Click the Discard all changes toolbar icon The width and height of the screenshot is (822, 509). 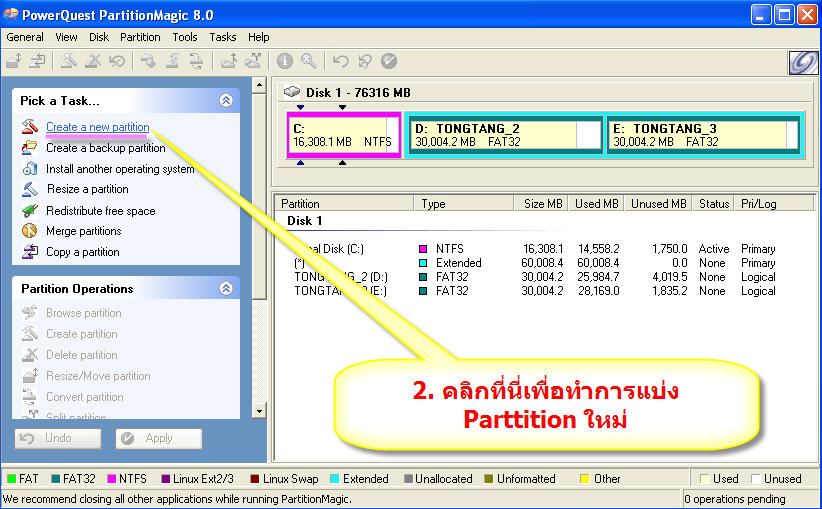pos(365,61)
